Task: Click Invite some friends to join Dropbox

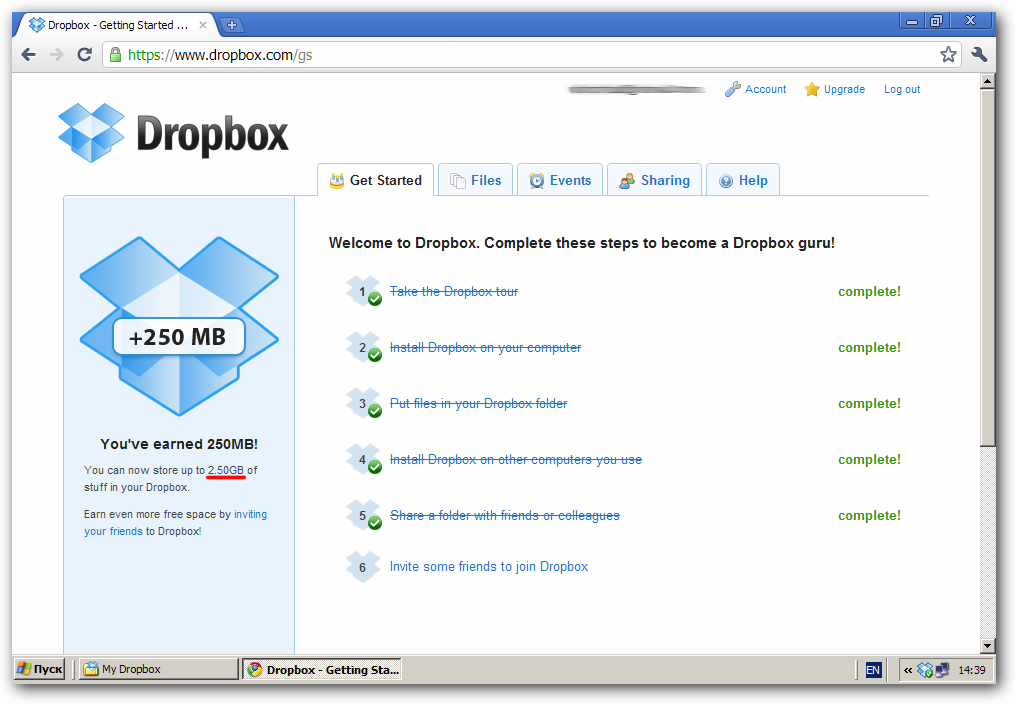Action: pyautogui.click(x=489, y=567)
